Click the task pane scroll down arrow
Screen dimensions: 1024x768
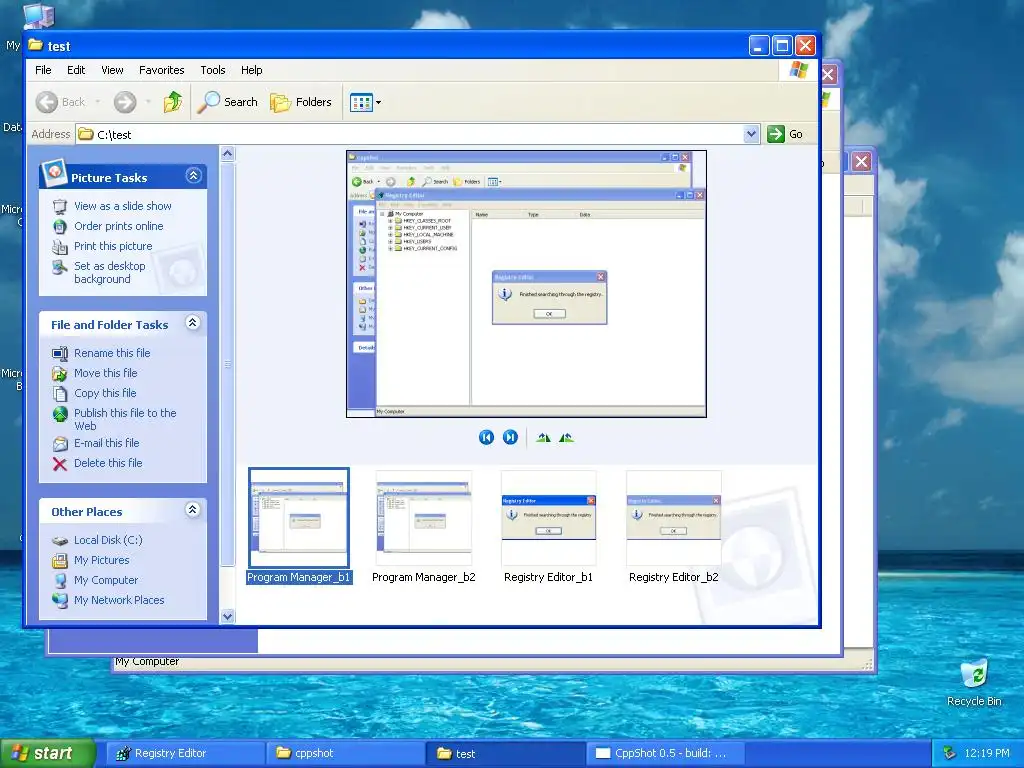click(227, 616)
